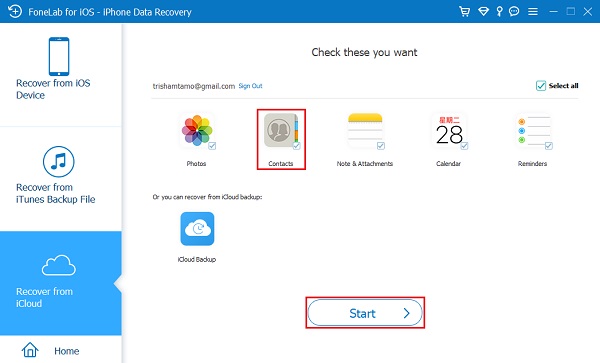Uncheck the Calendar checkbox
The height and width of the screenshot is (363, 600).
pos(464,146)
